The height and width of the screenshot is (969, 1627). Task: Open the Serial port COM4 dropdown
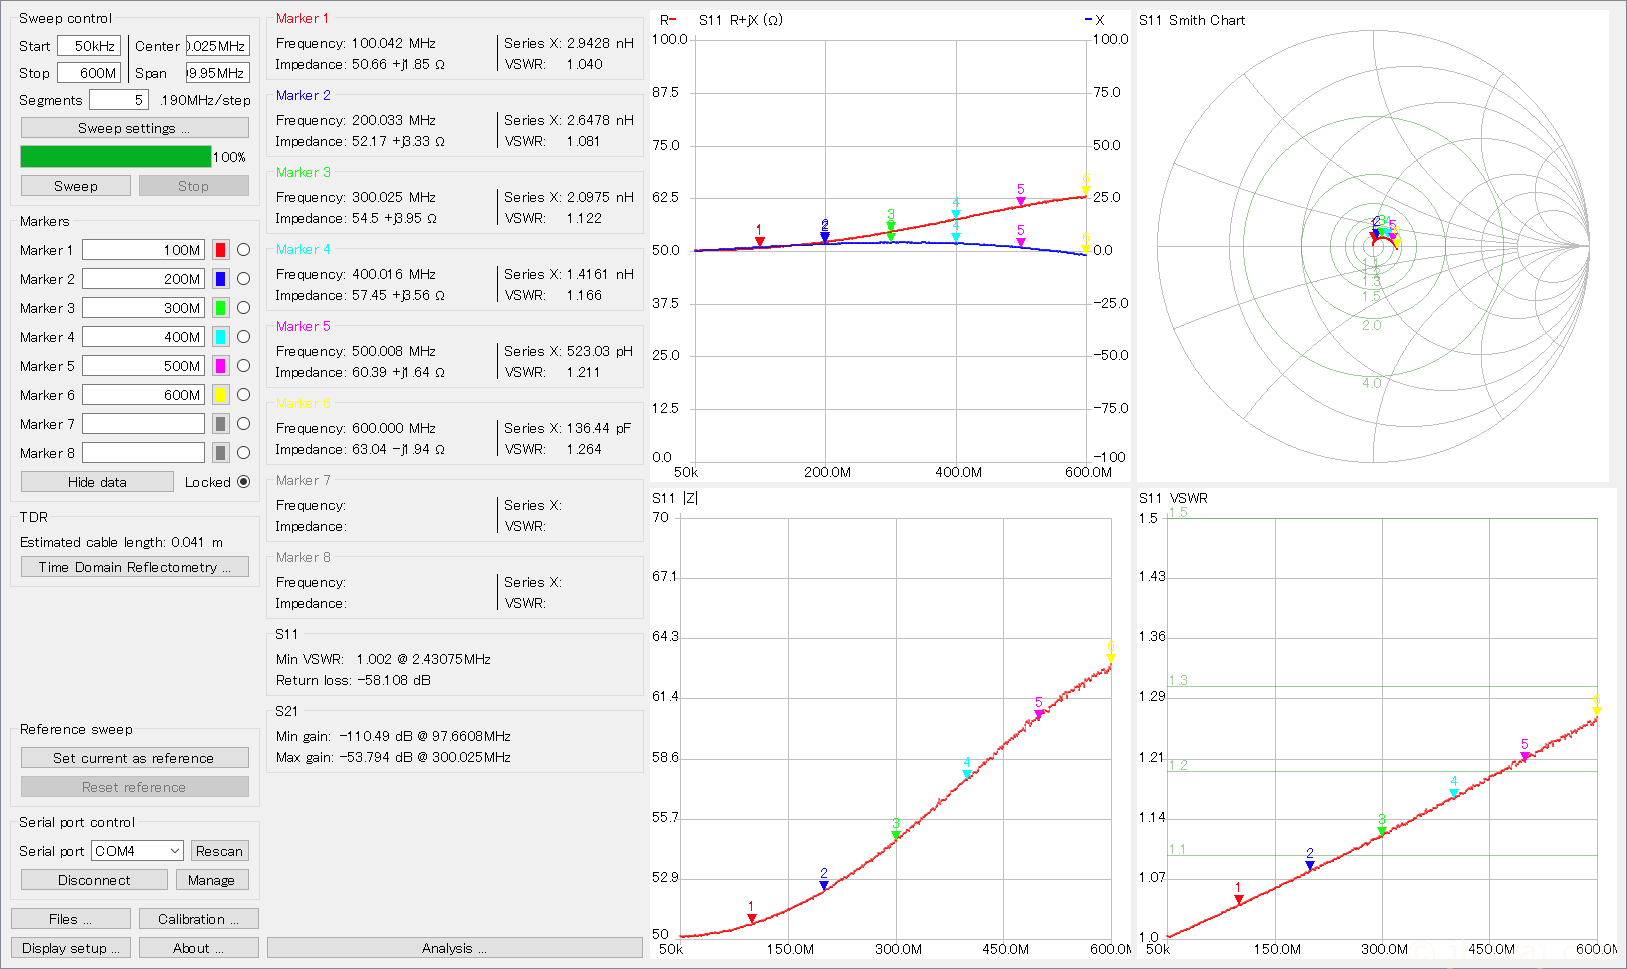pos(137,851)
